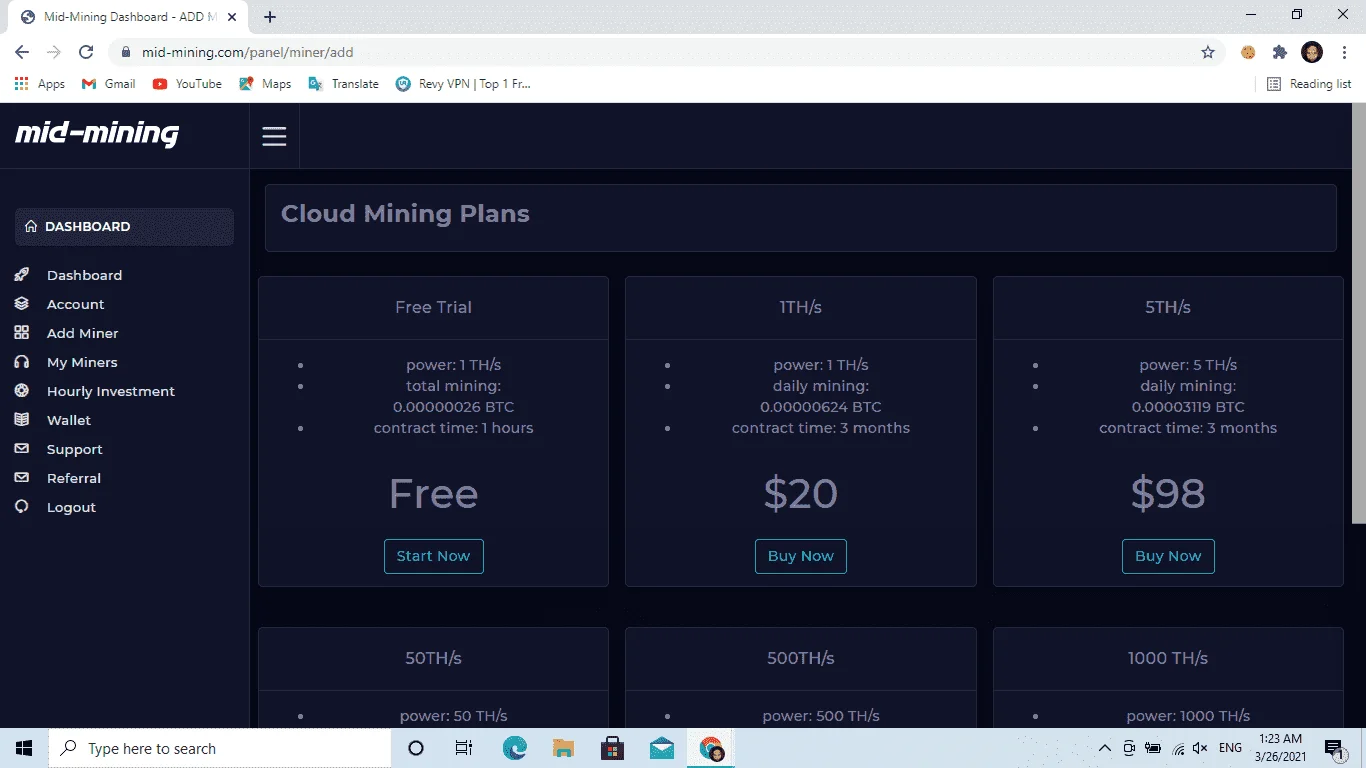Go back to the previous page

pos(22,52)
